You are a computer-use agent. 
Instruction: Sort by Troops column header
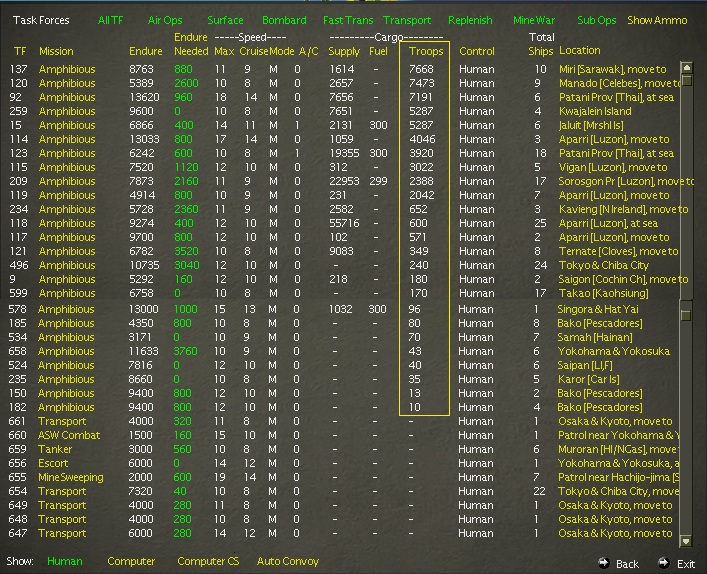coord(426,51)
